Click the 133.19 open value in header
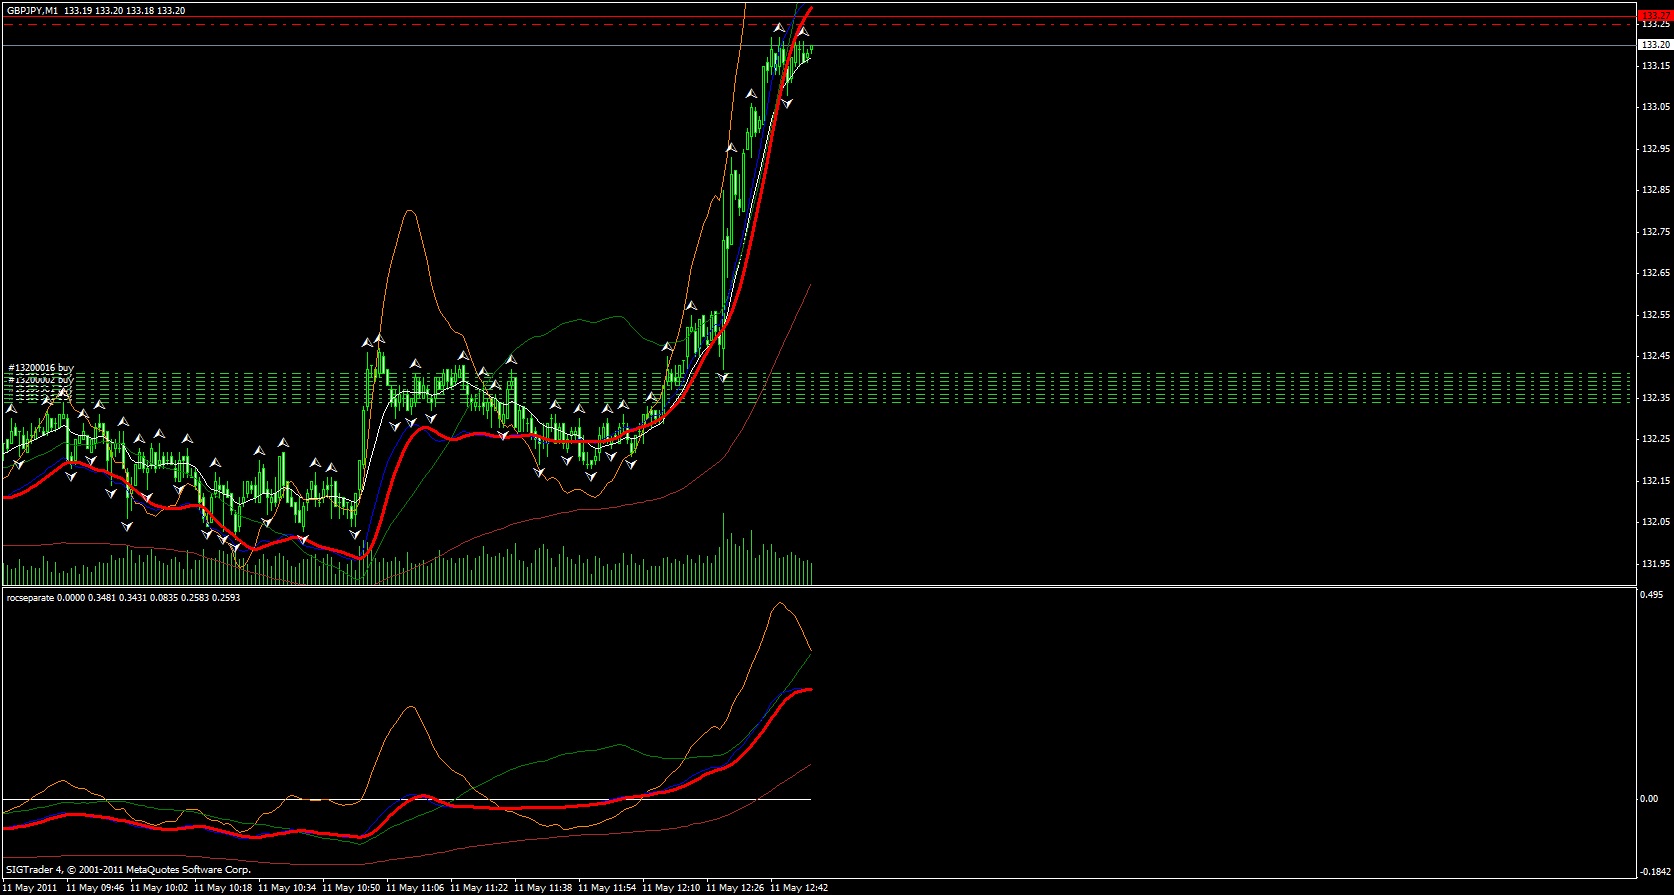The image size is (1674, 895). (x=78, y=10)
